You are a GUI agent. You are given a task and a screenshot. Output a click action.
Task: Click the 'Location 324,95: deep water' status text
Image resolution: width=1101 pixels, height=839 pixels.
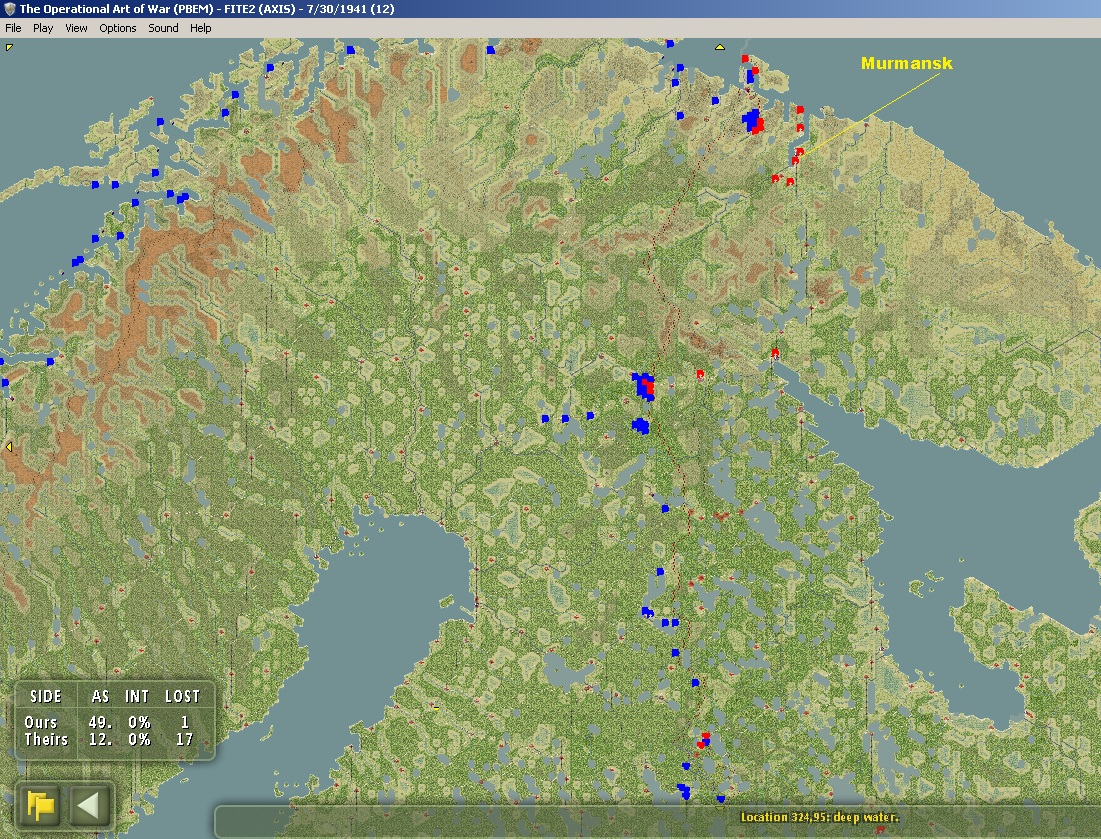(x=819, y=817)
